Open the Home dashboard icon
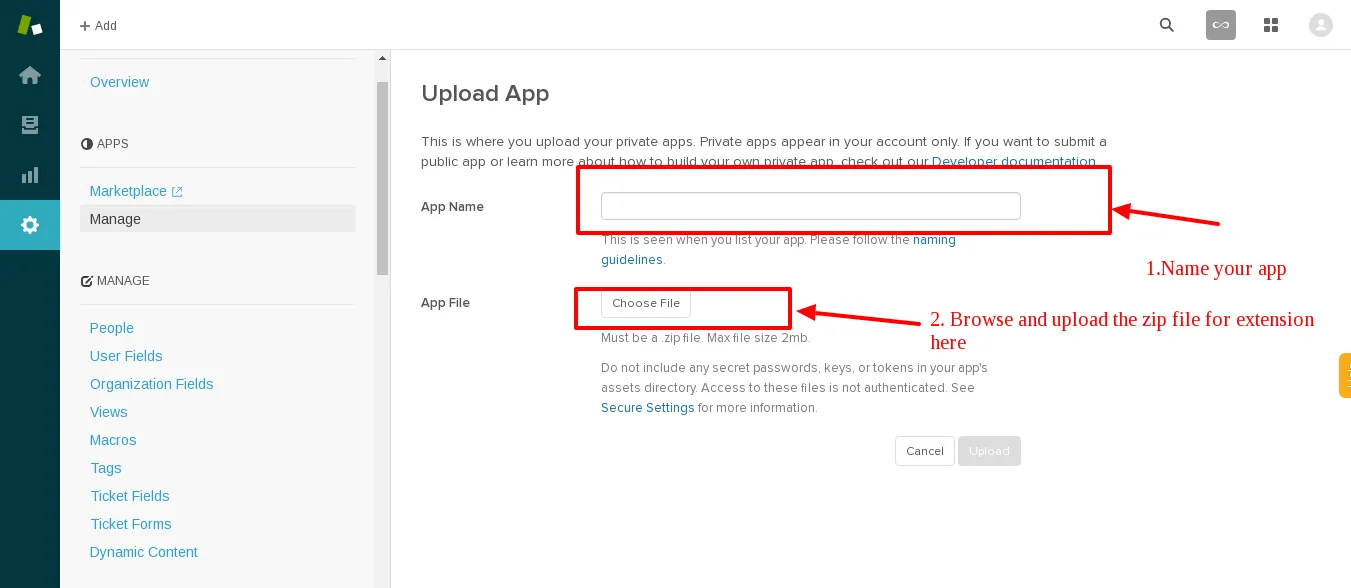The width and height of the screenshot is (1351, 588). click(x=30, y=75)
